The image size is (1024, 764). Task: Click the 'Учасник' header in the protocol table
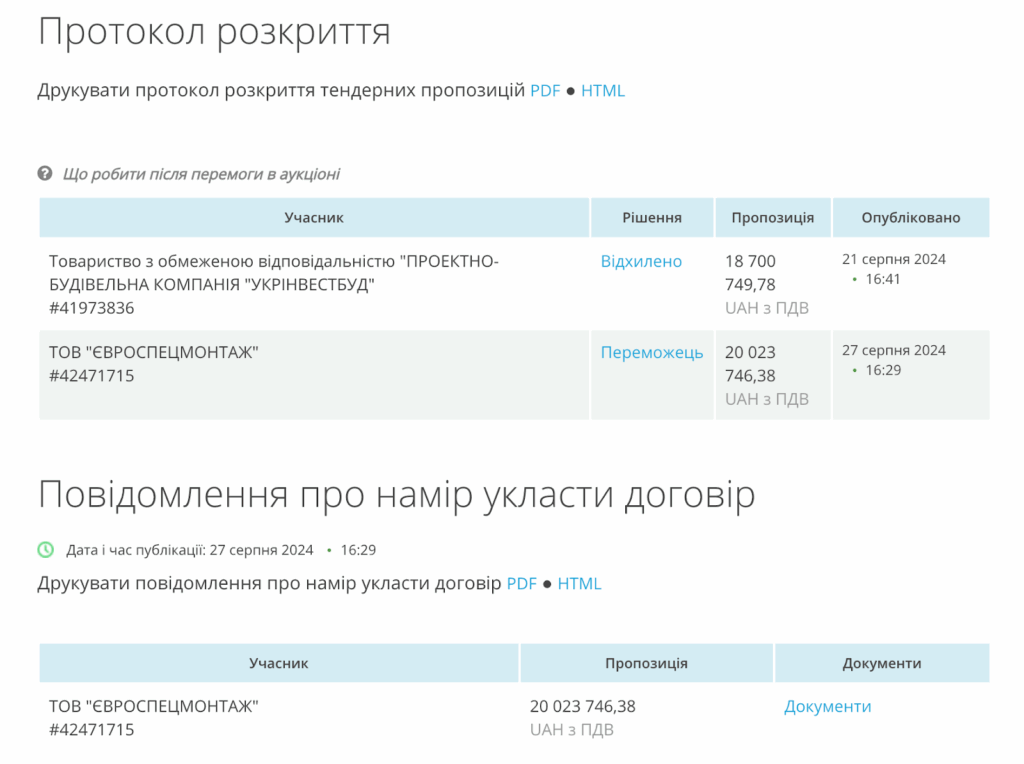(x=313, y=217)
